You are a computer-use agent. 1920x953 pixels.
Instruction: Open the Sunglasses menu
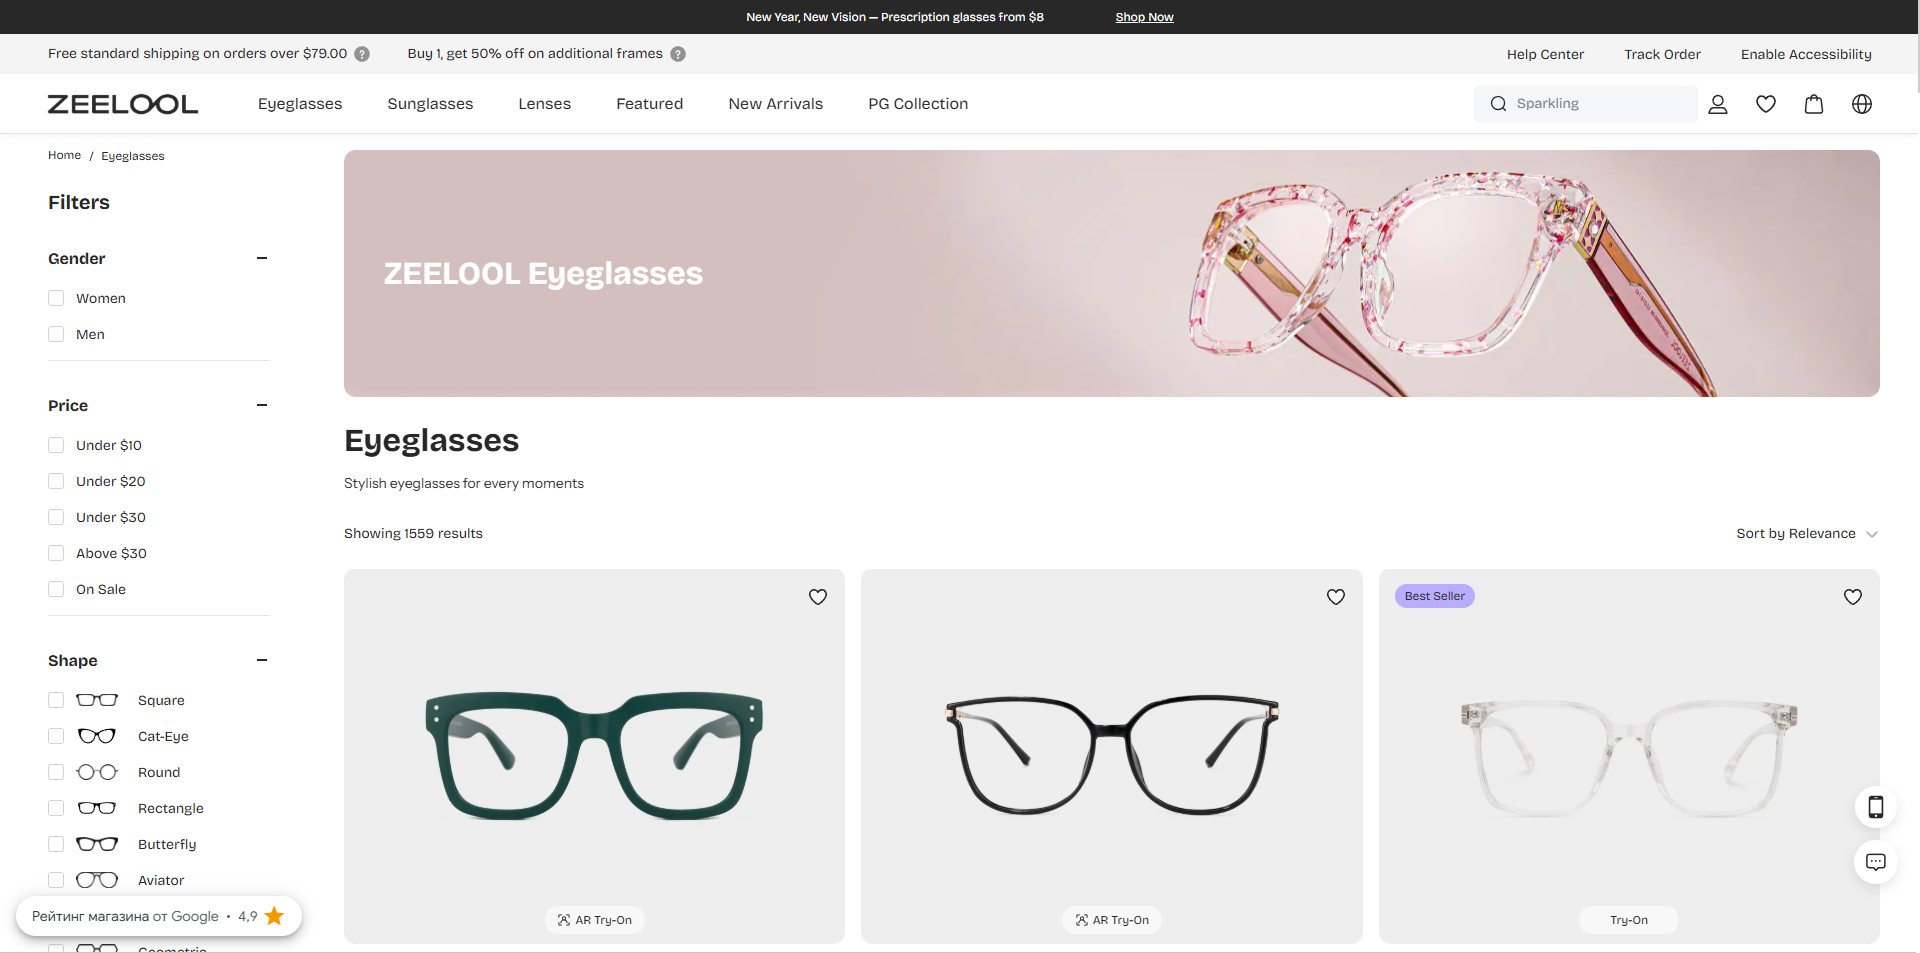click(430, 104)
